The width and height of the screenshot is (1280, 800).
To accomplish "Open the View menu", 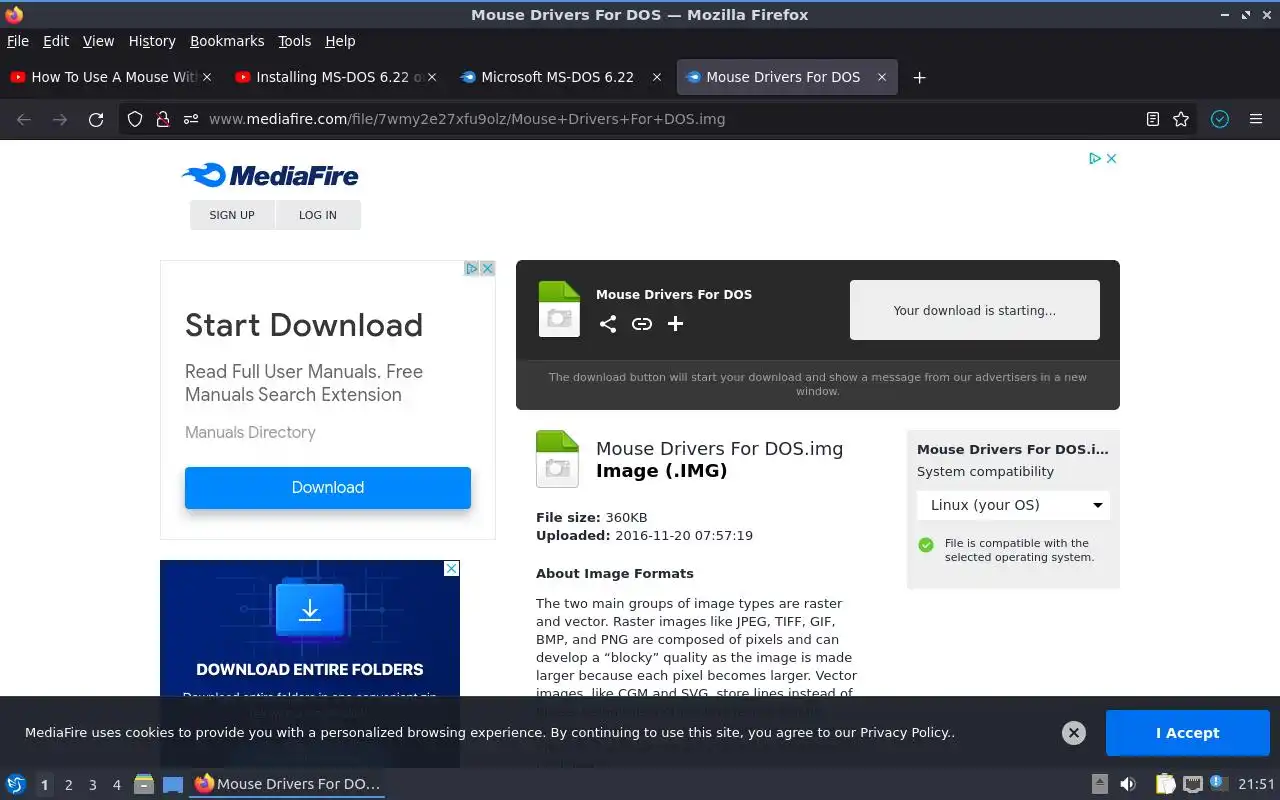I will point(98,41).
